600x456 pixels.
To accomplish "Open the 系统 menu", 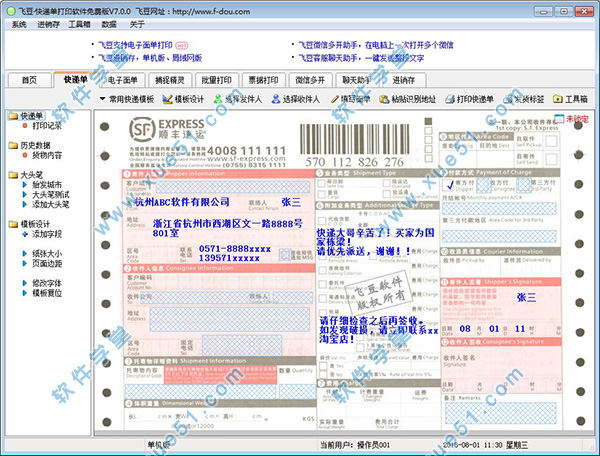I will coord(19,24).
